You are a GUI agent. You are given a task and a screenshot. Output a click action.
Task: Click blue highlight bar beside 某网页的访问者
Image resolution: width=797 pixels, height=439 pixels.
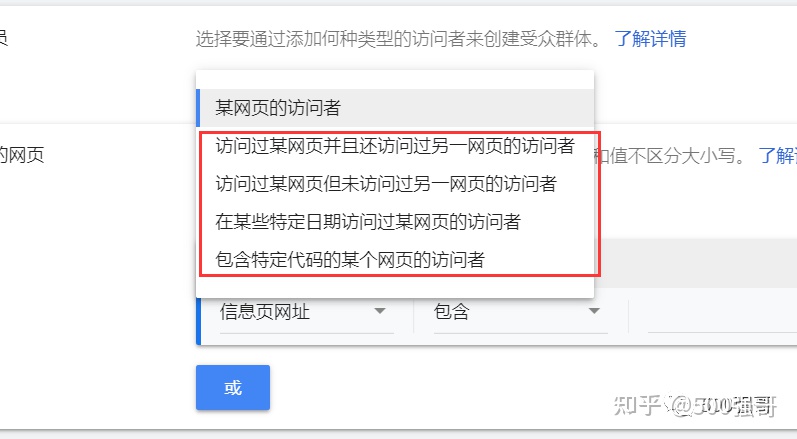pos(198,108)
